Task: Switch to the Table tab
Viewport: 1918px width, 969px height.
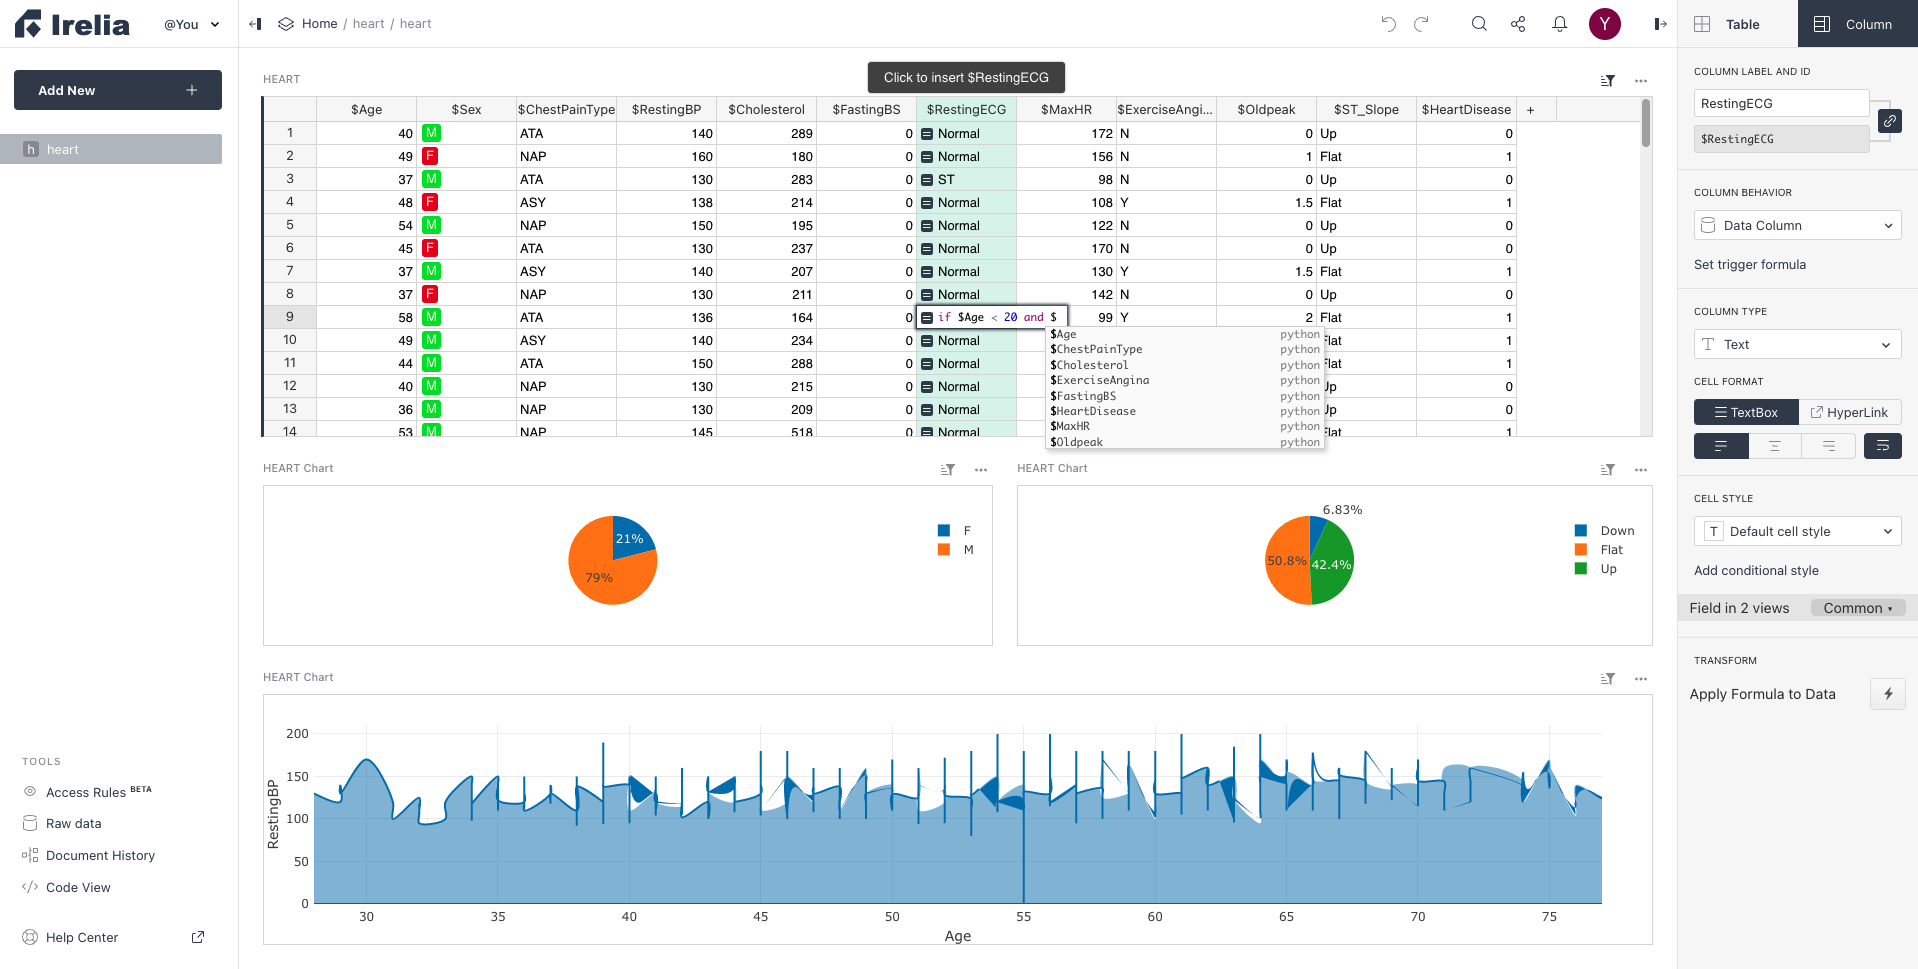Action: coord(1738,24)
